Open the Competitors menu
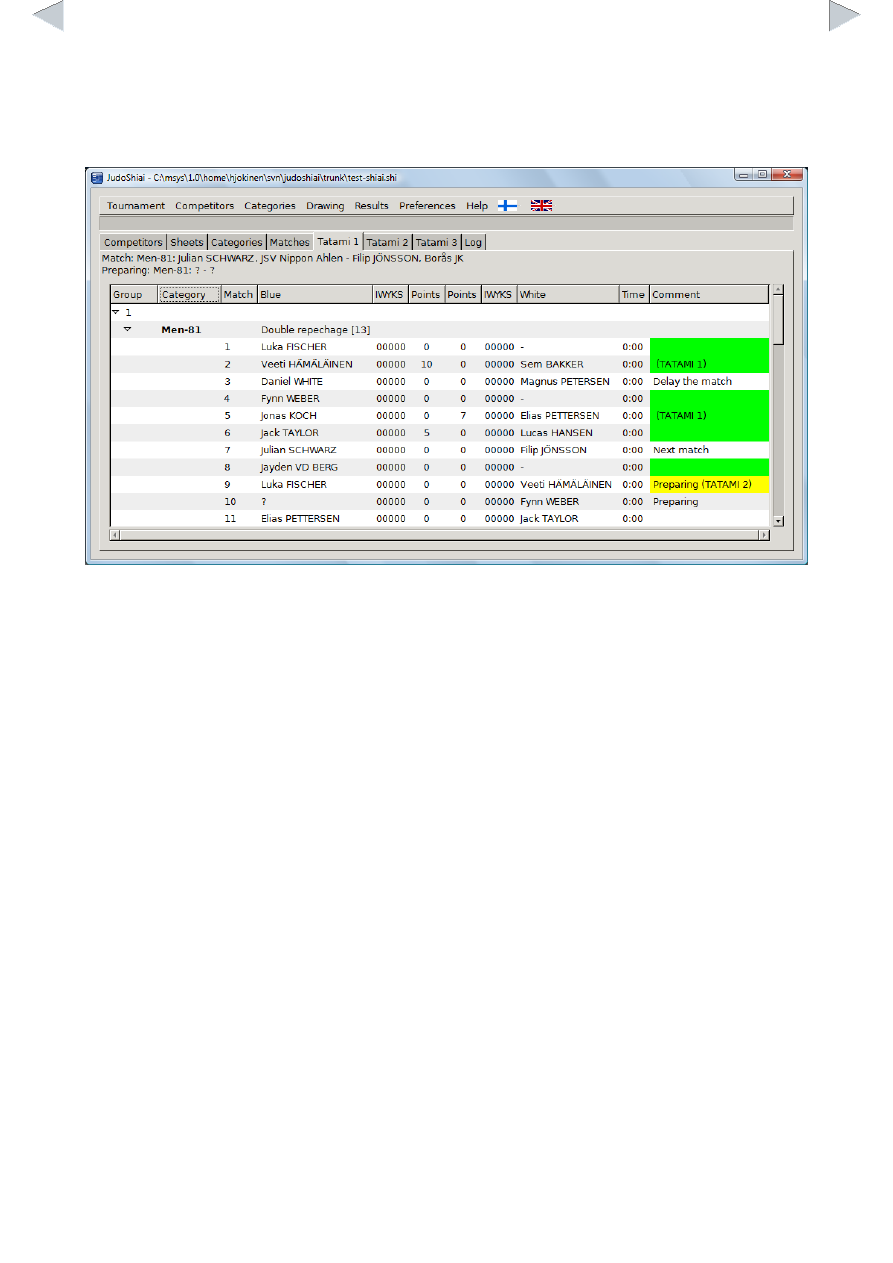This screenshot has height=1263, width=893. [205, 206]
